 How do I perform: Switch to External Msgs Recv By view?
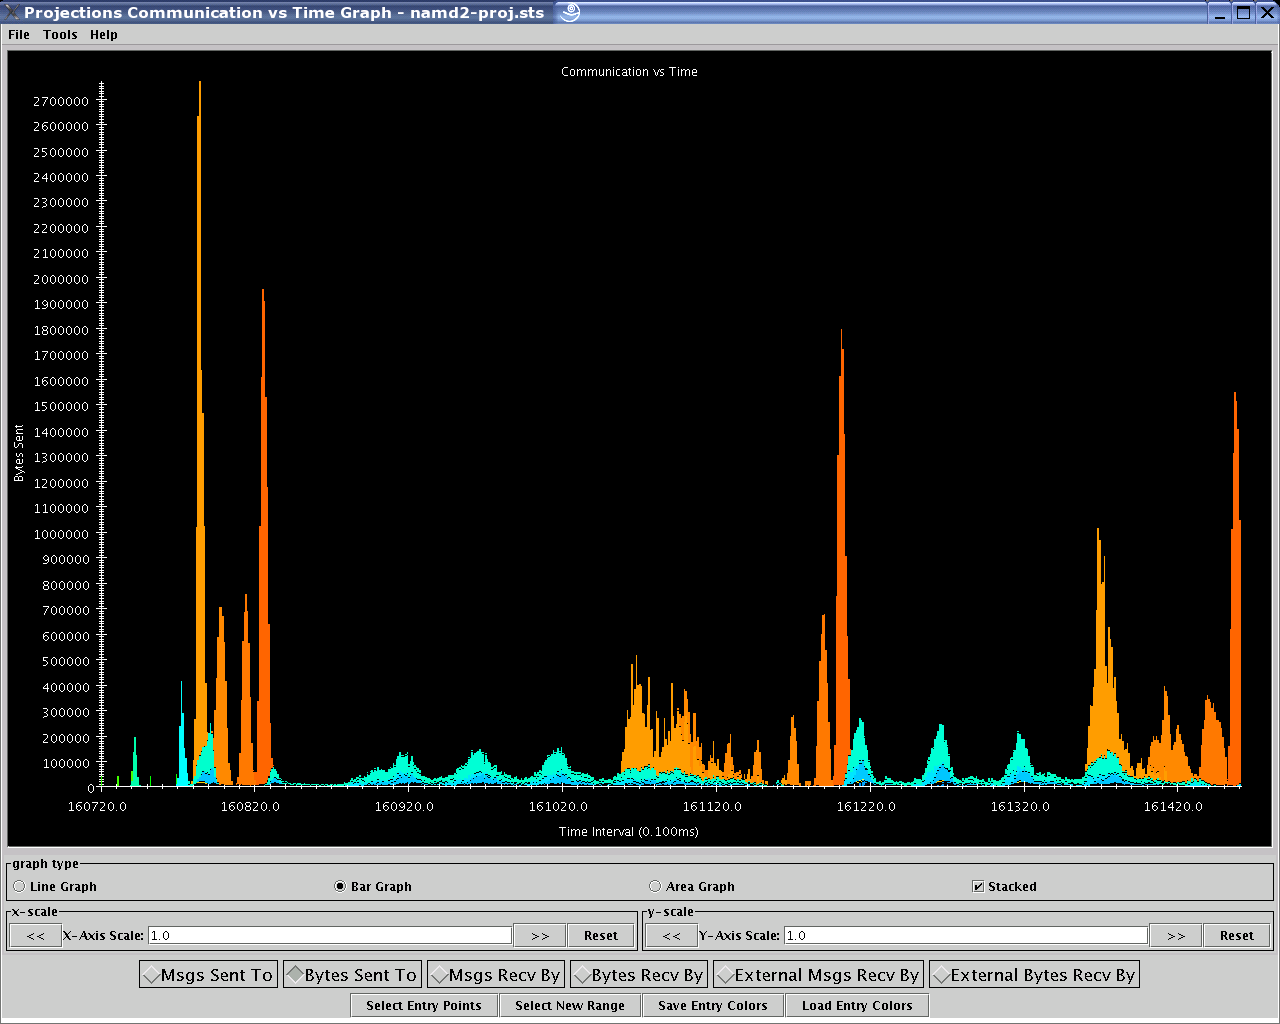point(818,975)
